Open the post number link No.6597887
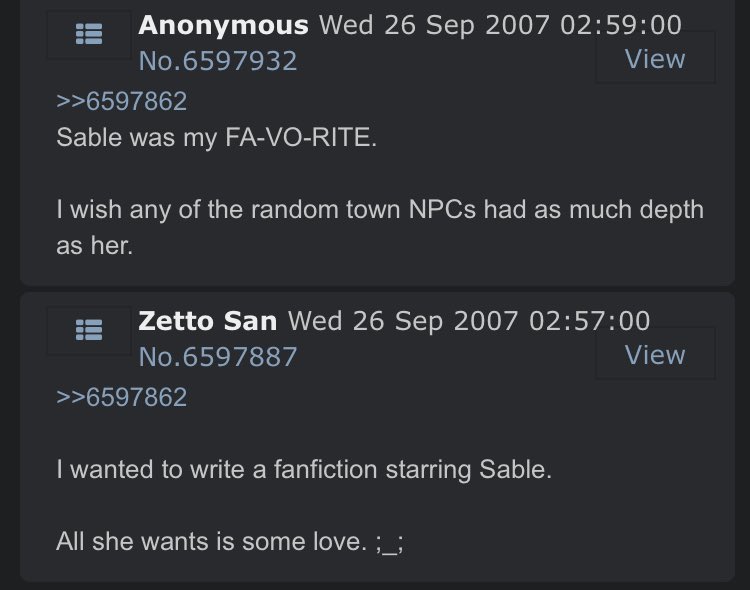Screen dimensions: 750x590 tap(218, 356)
